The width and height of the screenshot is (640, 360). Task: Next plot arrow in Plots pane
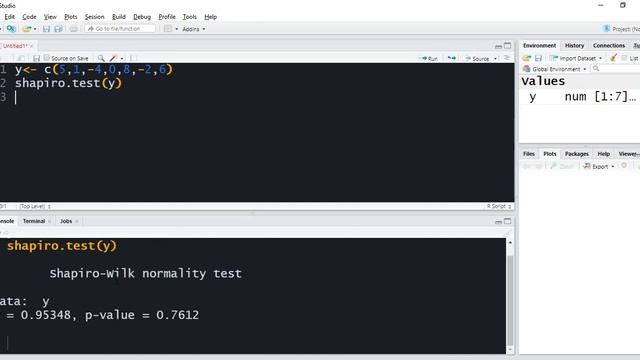click(538, 166)
